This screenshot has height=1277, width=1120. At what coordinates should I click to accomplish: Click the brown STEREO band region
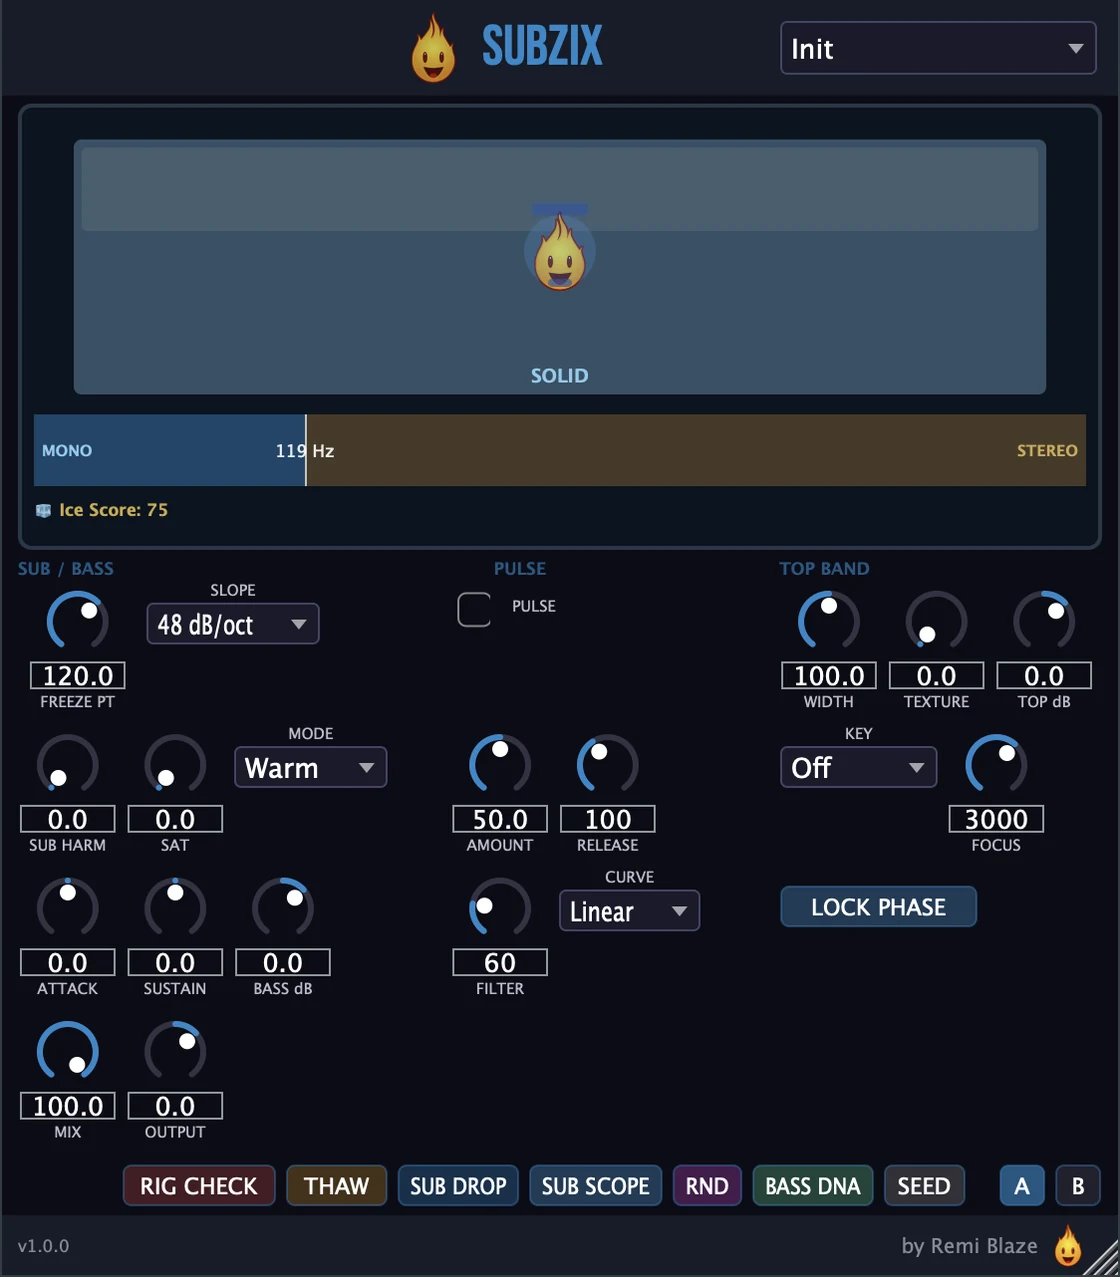(x=696, y=451)
